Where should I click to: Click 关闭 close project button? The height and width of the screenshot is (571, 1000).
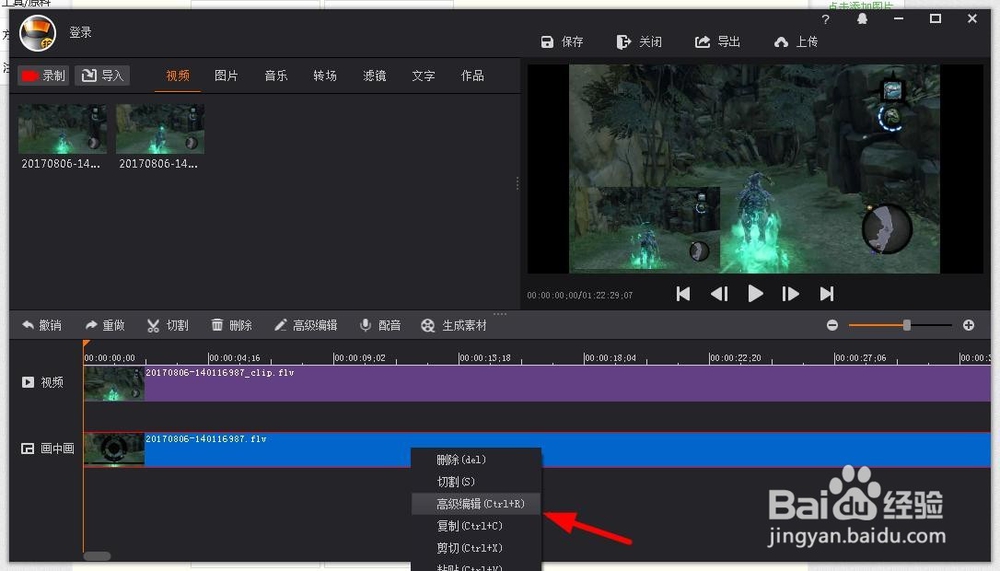(x=639, y=42)
